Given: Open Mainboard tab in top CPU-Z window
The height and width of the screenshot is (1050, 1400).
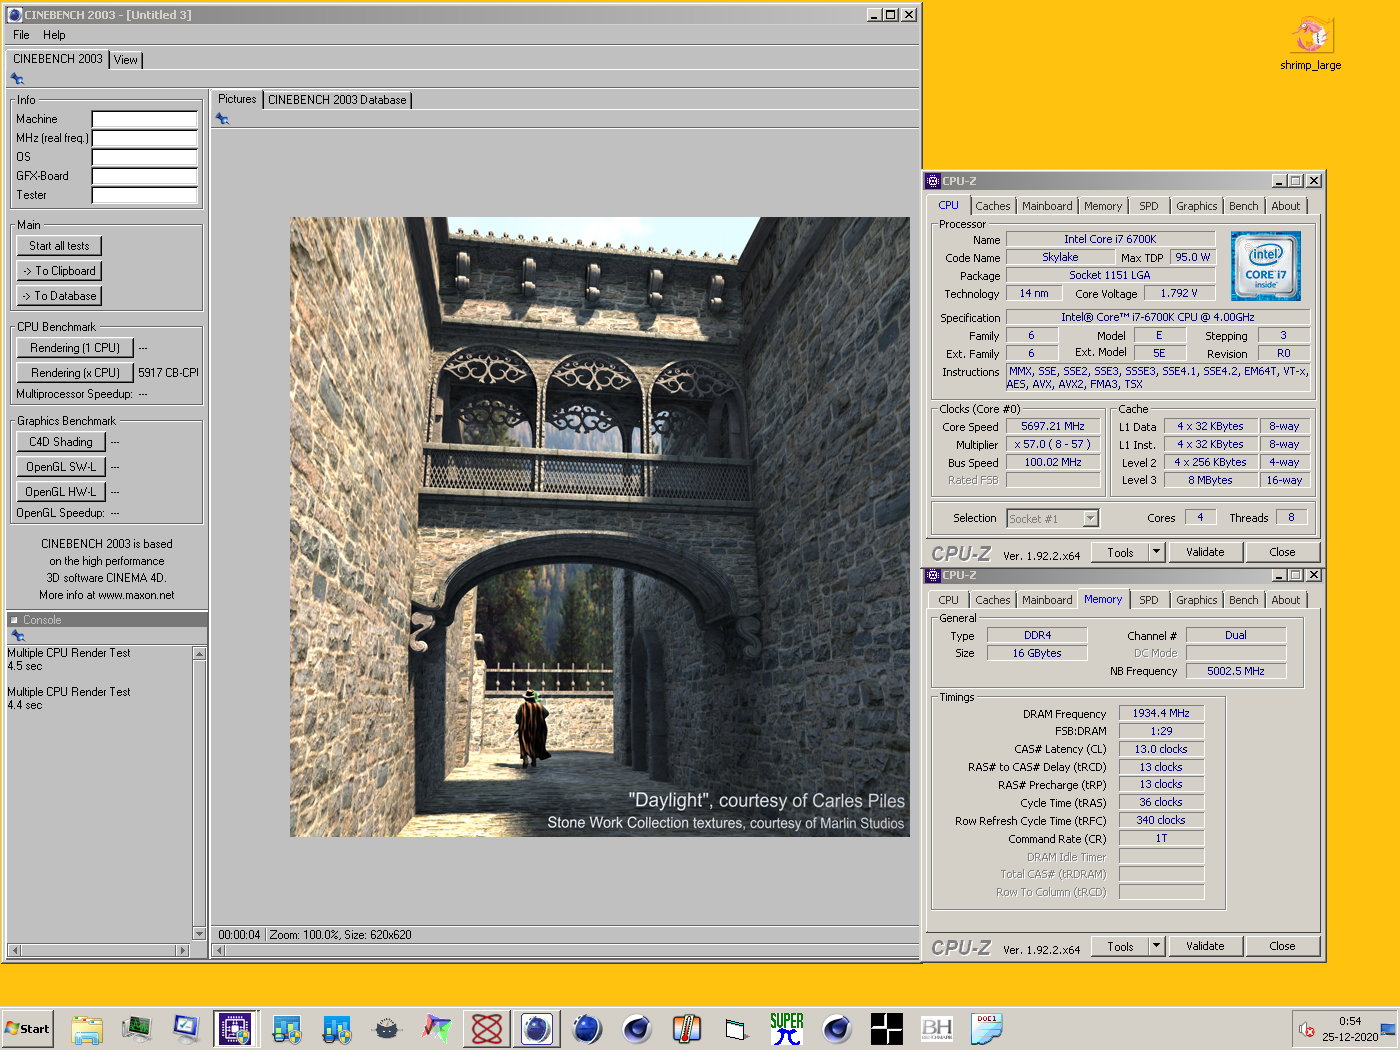Looking at the screenshot, I should [1047, 206].
